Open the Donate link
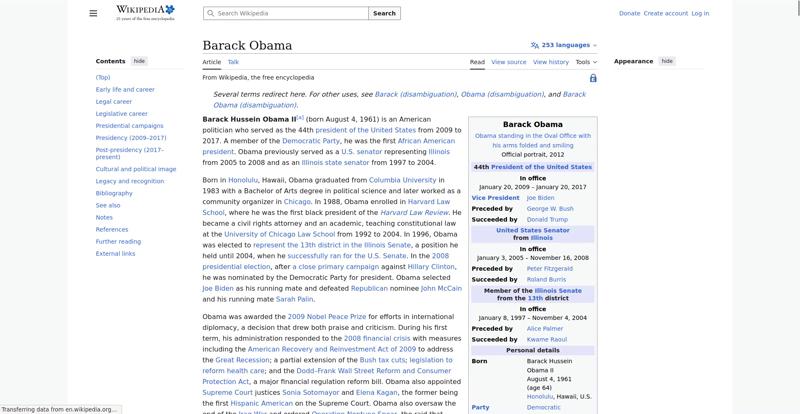 coord(629,13)
